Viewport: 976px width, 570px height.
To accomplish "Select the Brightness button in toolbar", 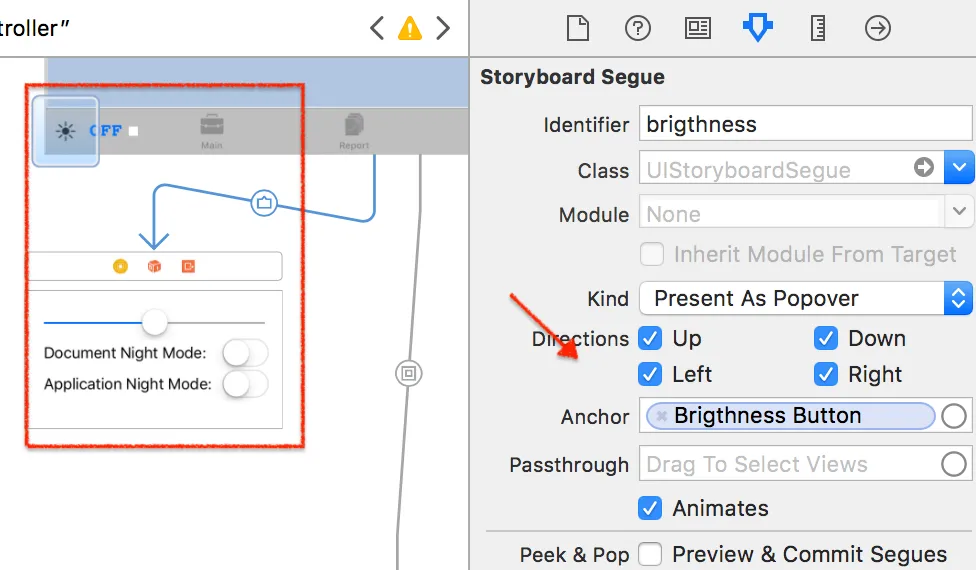I will [x=66, y=131].
